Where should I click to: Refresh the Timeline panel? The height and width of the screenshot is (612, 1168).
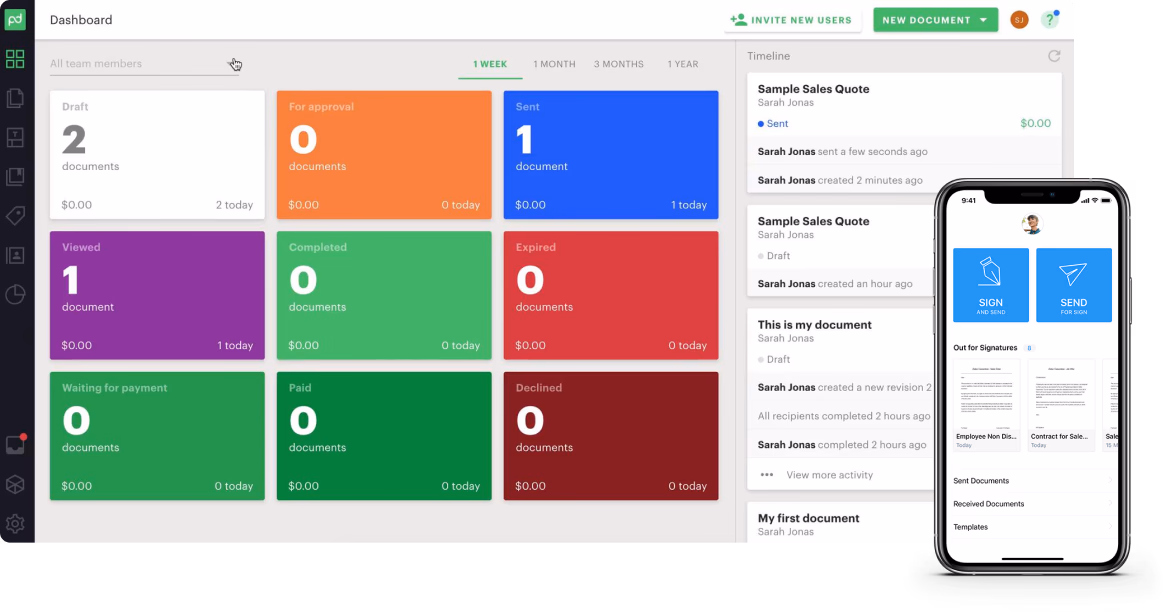pos(1054,57)
